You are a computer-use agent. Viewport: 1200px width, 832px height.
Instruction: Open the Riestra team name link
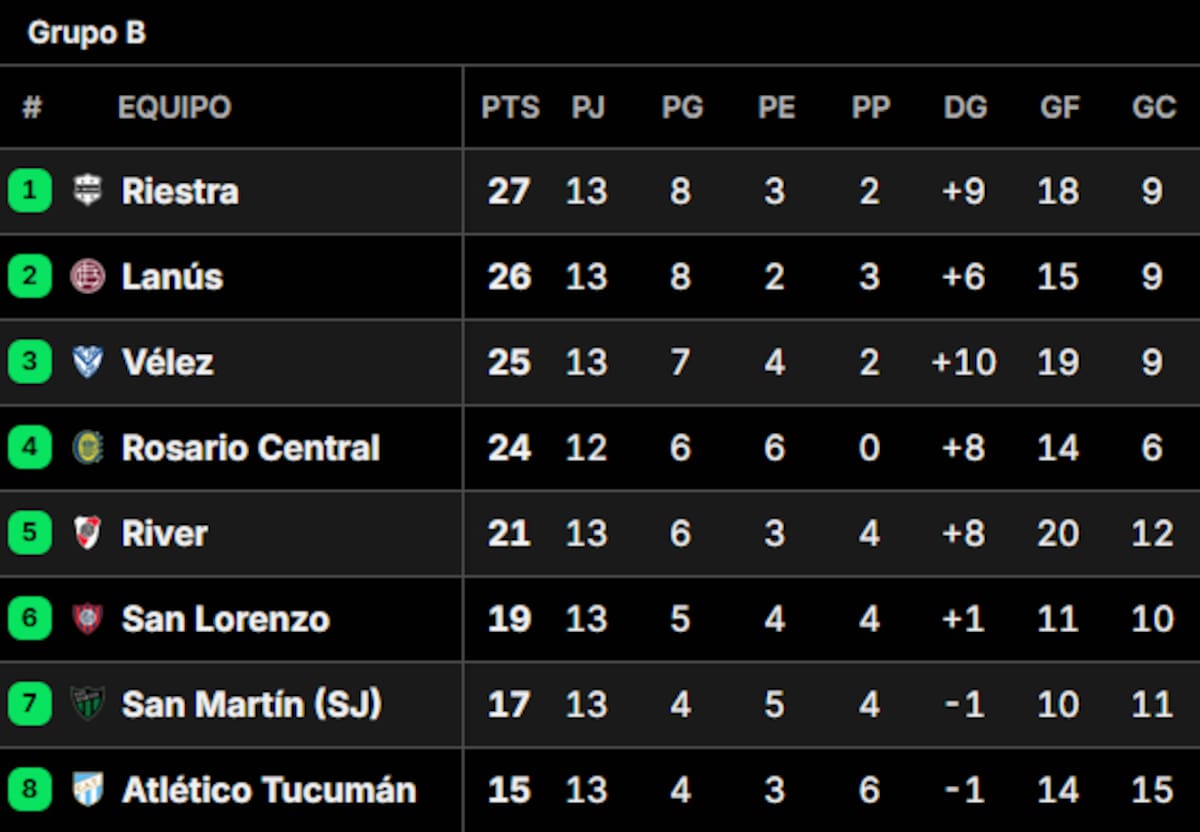[180, 191]
